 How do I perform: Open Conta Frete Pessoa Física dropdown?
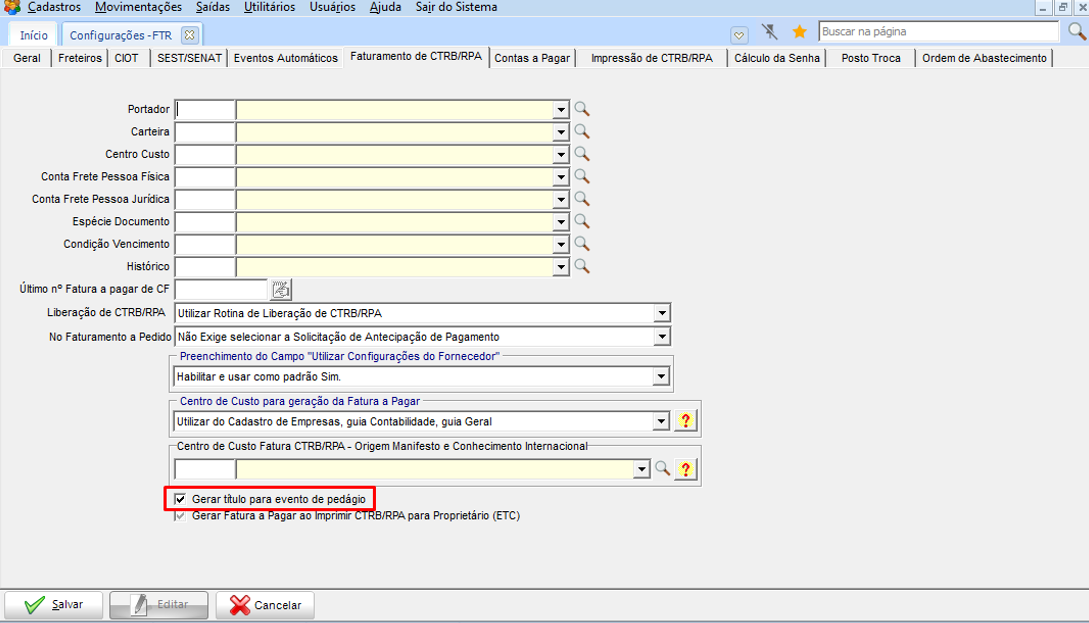pos(560,177)
